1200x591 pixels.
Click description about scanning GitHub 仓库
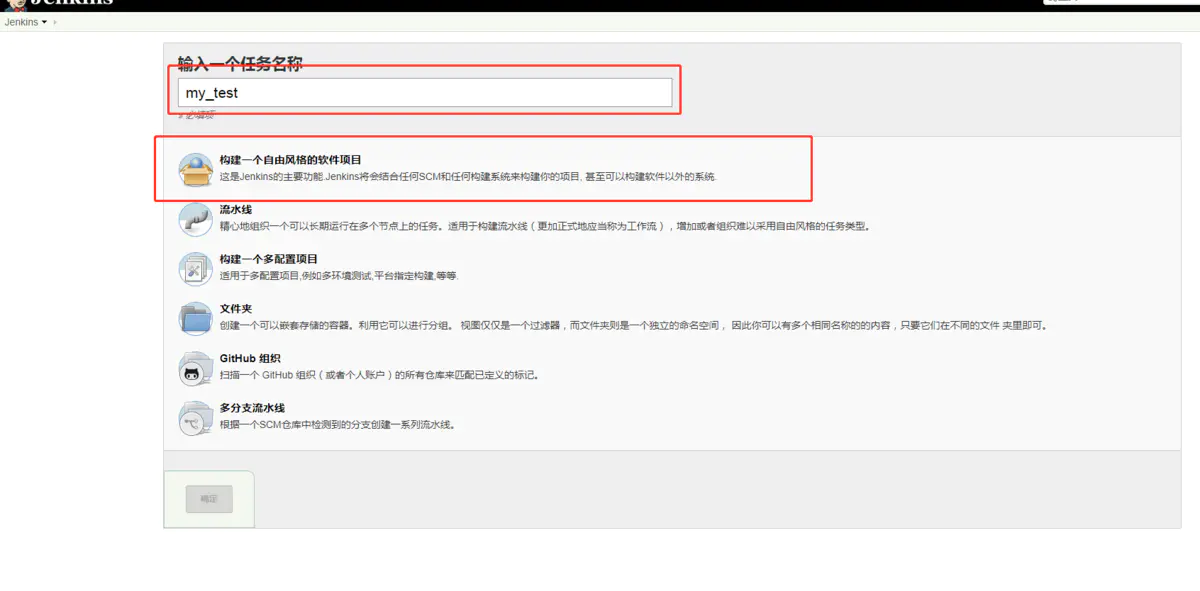(x=381, y=375)
